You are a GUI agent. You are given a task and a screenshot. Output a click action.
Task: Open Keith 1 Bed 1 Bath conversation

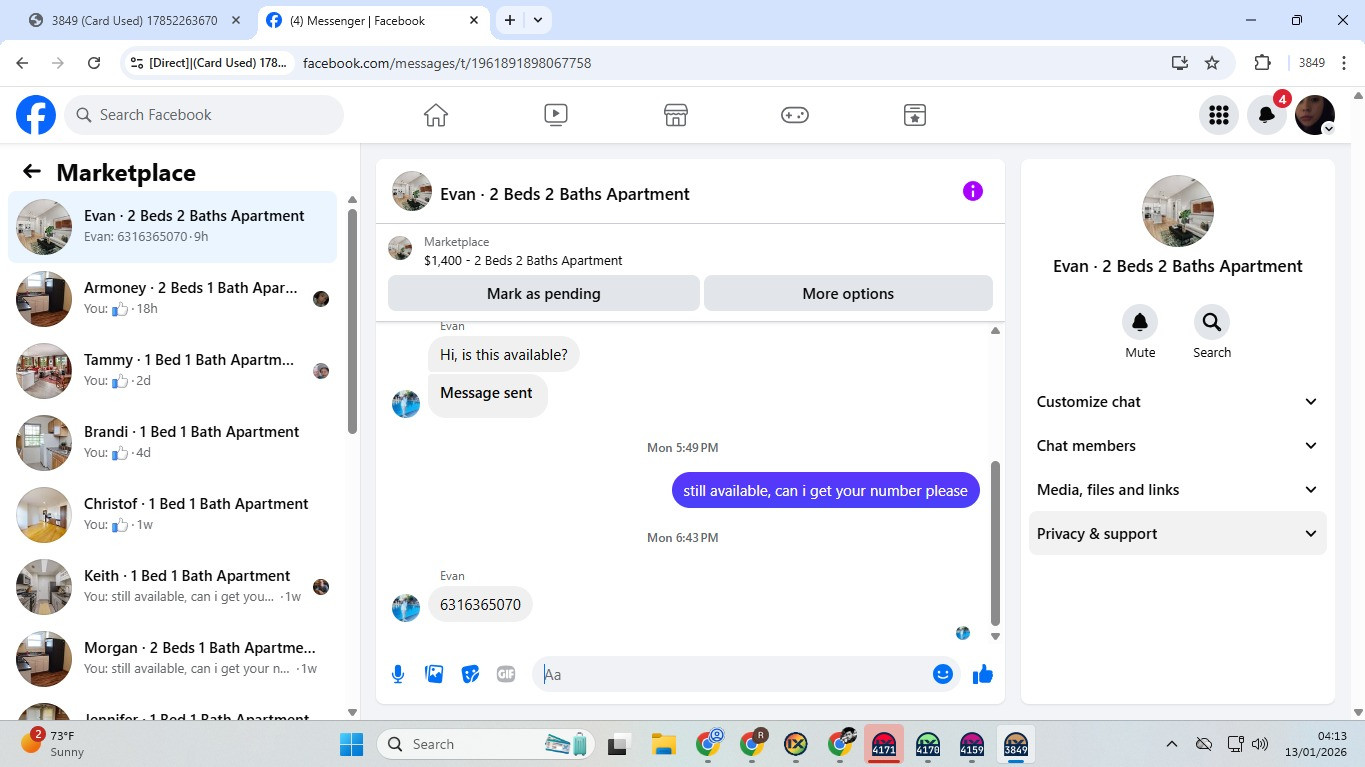click(173, 587)
